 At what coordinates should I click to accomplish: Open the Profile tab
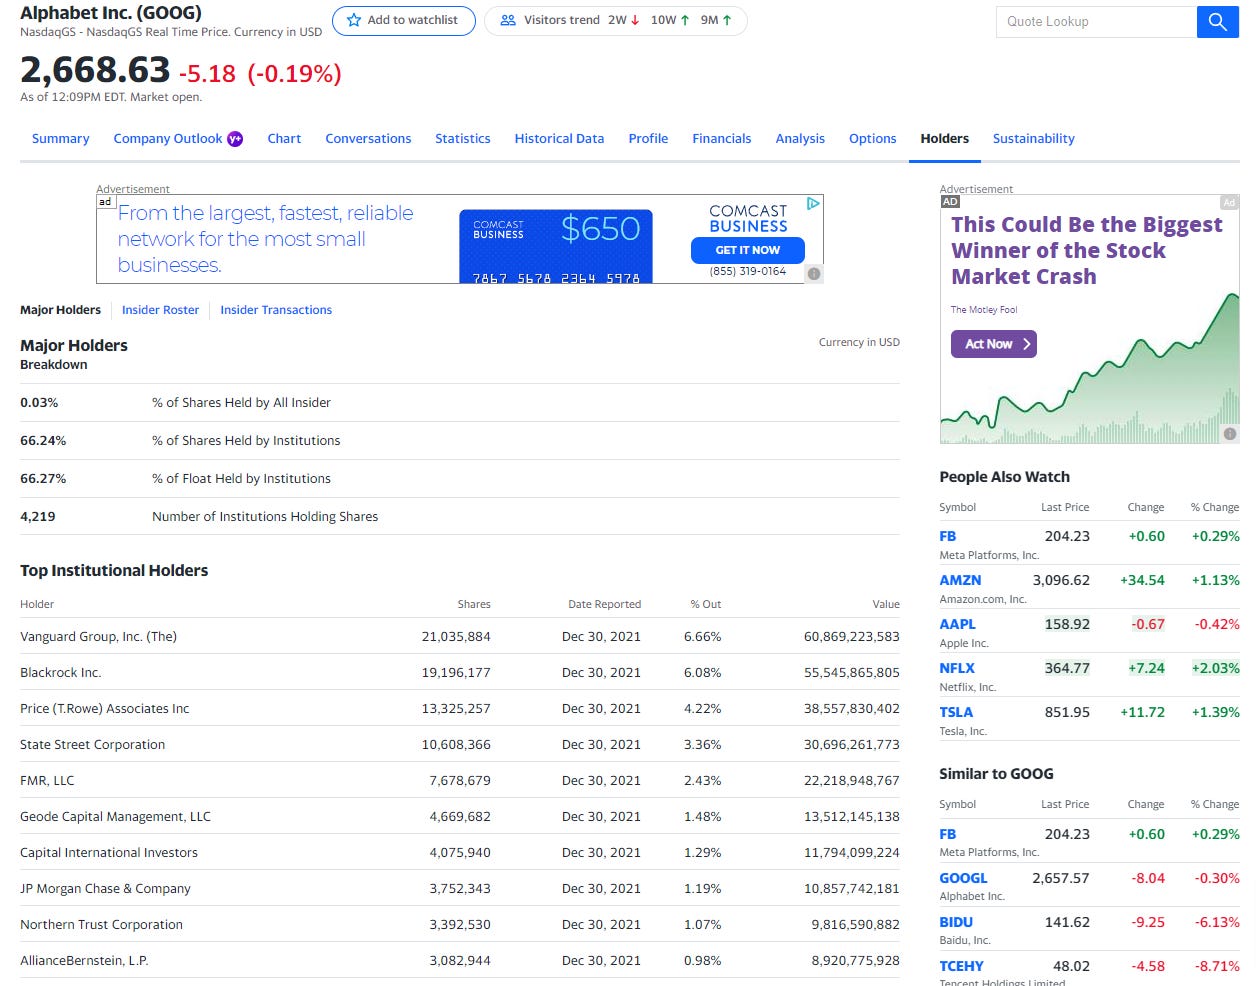tap(648, 139)
